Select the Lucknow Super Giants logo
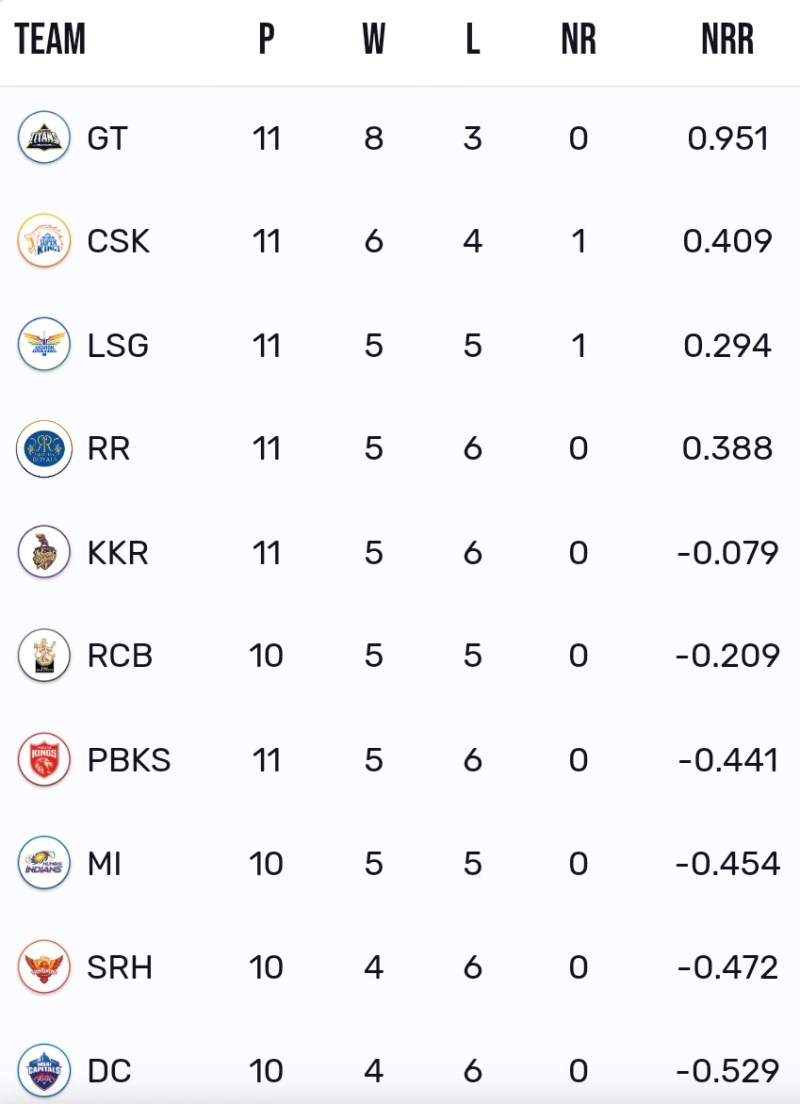The image size is (800, 1104). [x=44, y=345]
